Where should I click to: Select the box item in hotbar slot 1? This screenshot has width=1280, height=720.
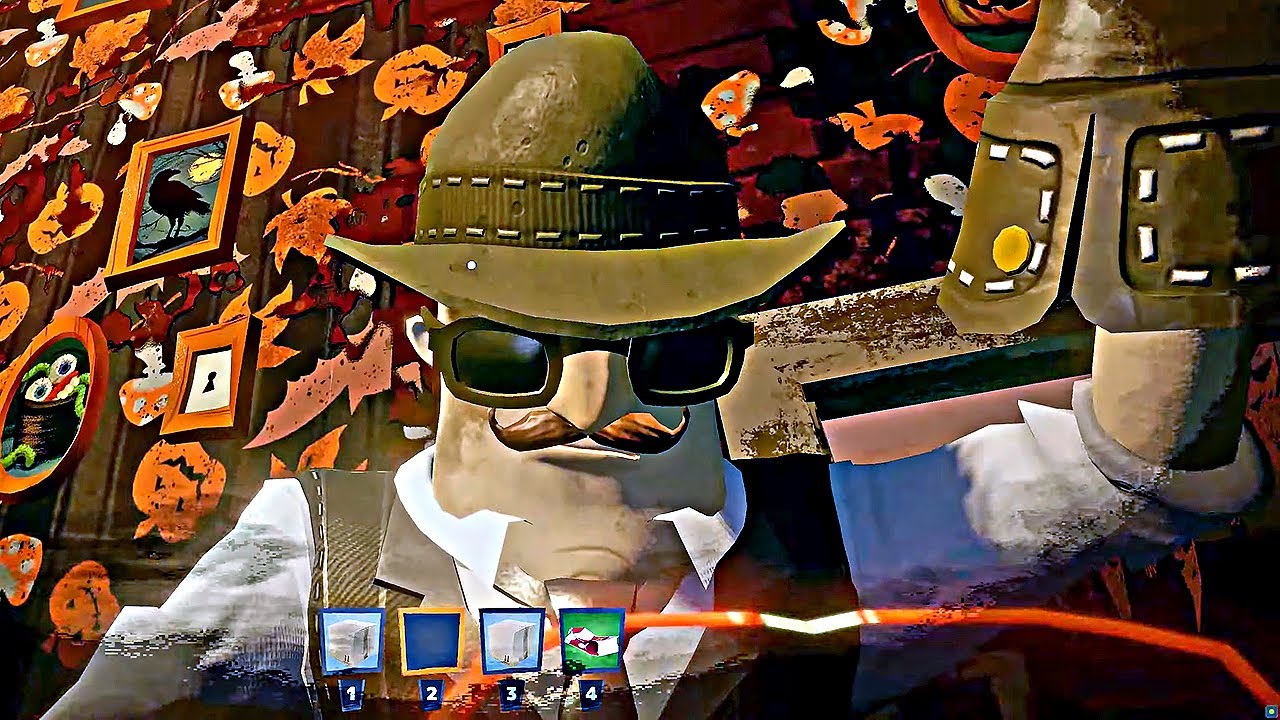[352, 641]
